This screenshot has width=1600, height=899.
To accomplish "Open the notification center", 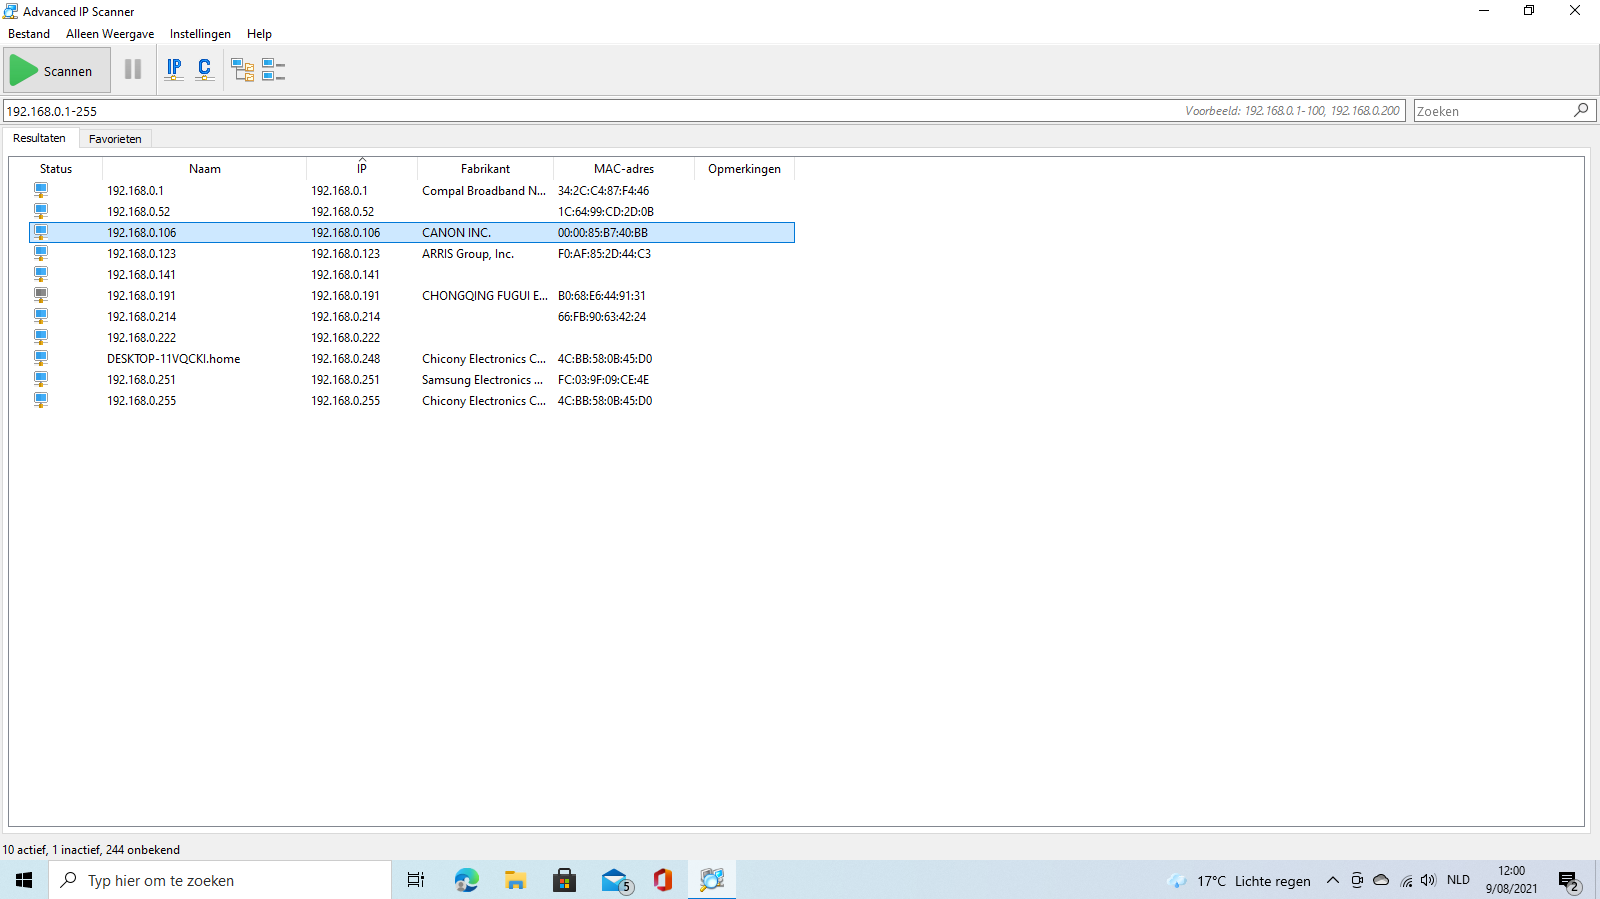I will tap(1568, 881).
